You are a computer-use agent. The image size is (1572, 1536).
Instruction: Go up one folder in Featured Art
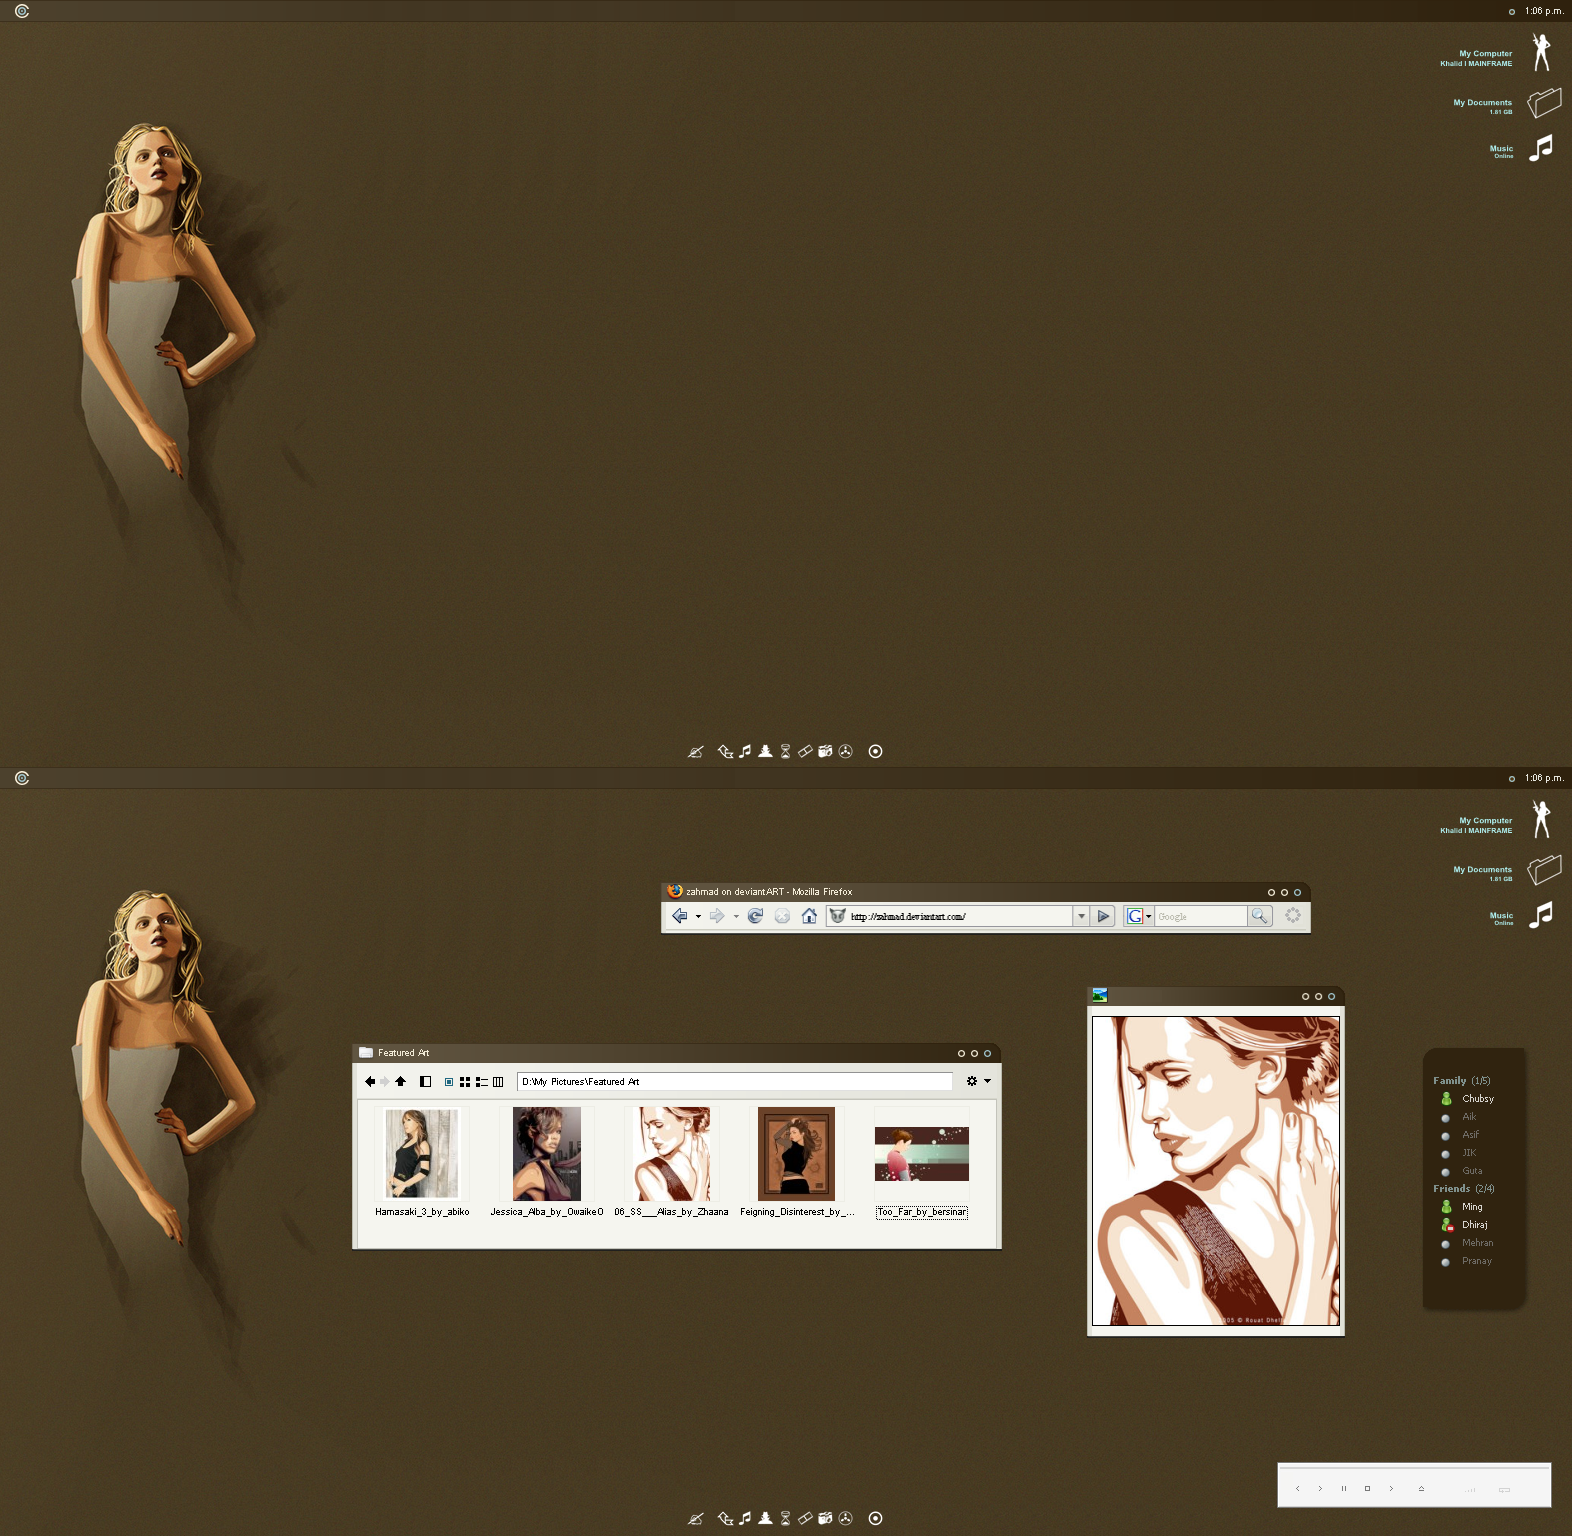[401, 1081]
